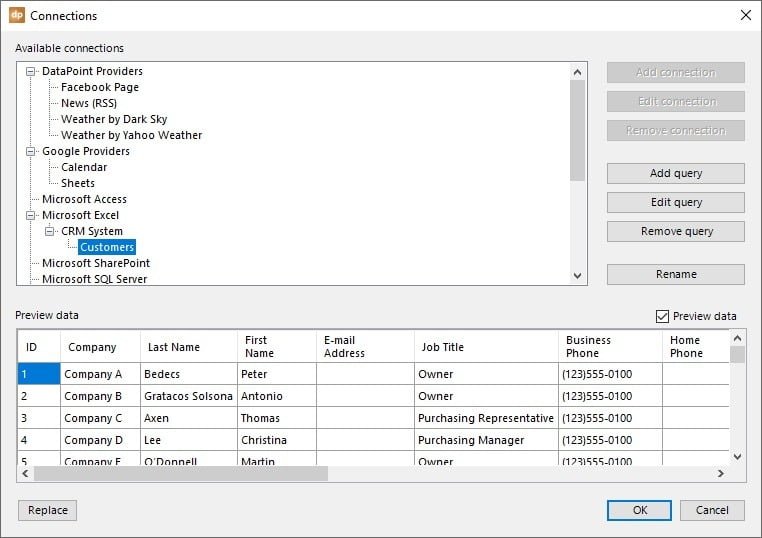The width and height of the screenshot is (762, 538).
Task: Click the Company column header
Action: pos(92,347)
